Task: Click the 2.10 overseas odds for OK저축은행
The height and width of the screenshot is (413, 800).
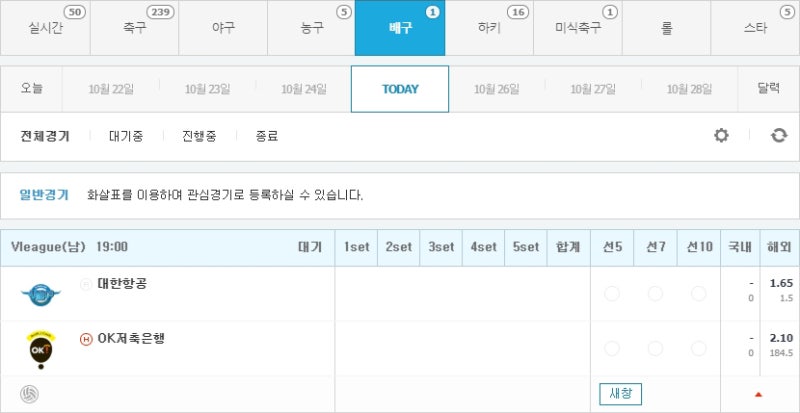Action: [x=781, y=338]
